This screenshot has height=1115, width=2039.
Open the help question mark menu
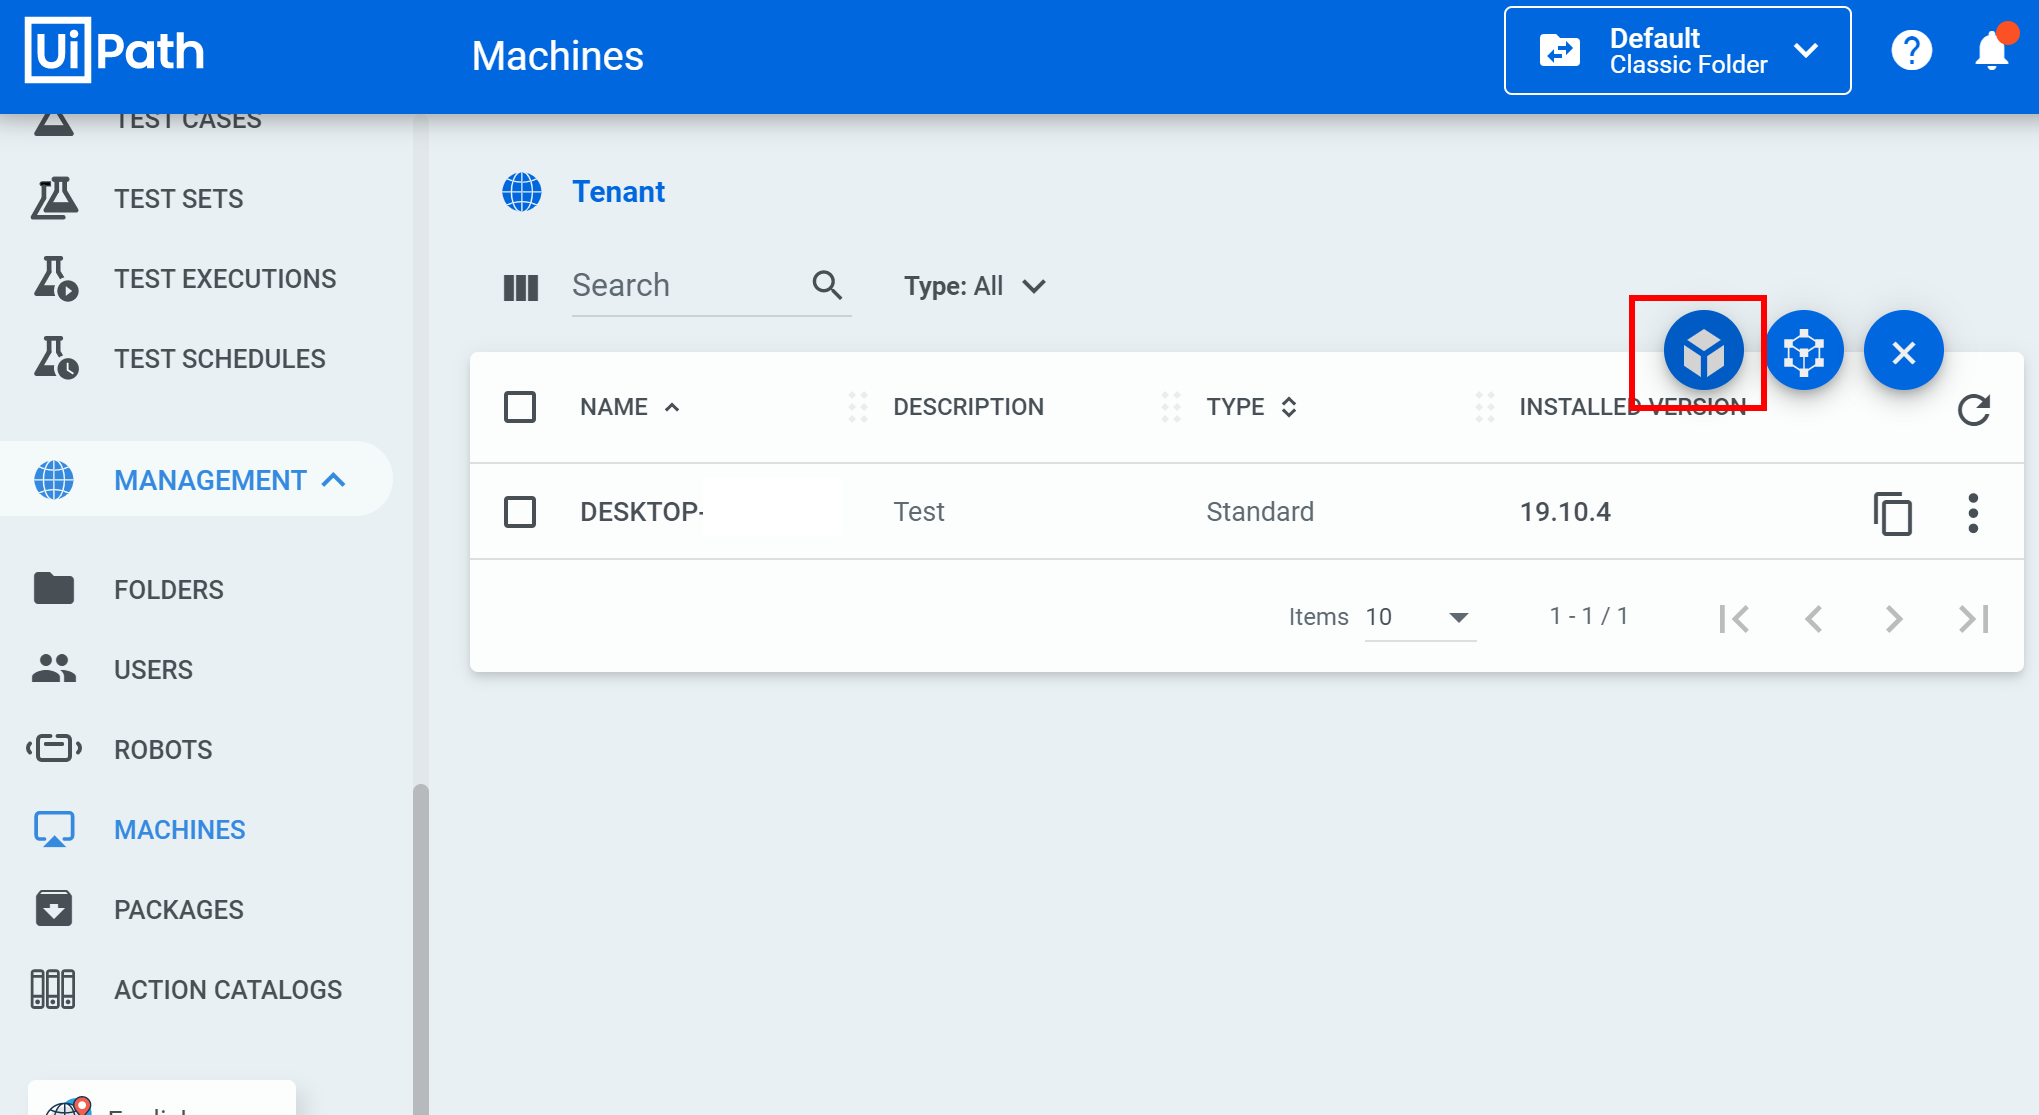pos(1911,50)
